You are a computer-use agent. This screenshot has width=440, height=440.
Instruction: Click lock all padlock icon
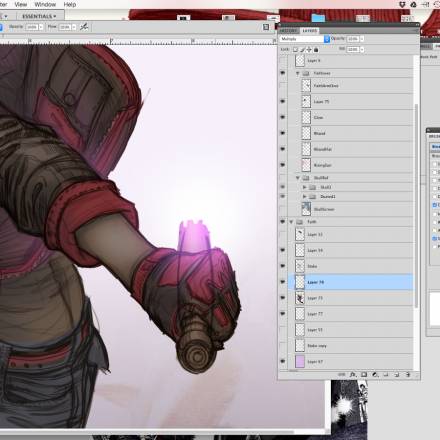pyautogui.click(x=316, y=50)
